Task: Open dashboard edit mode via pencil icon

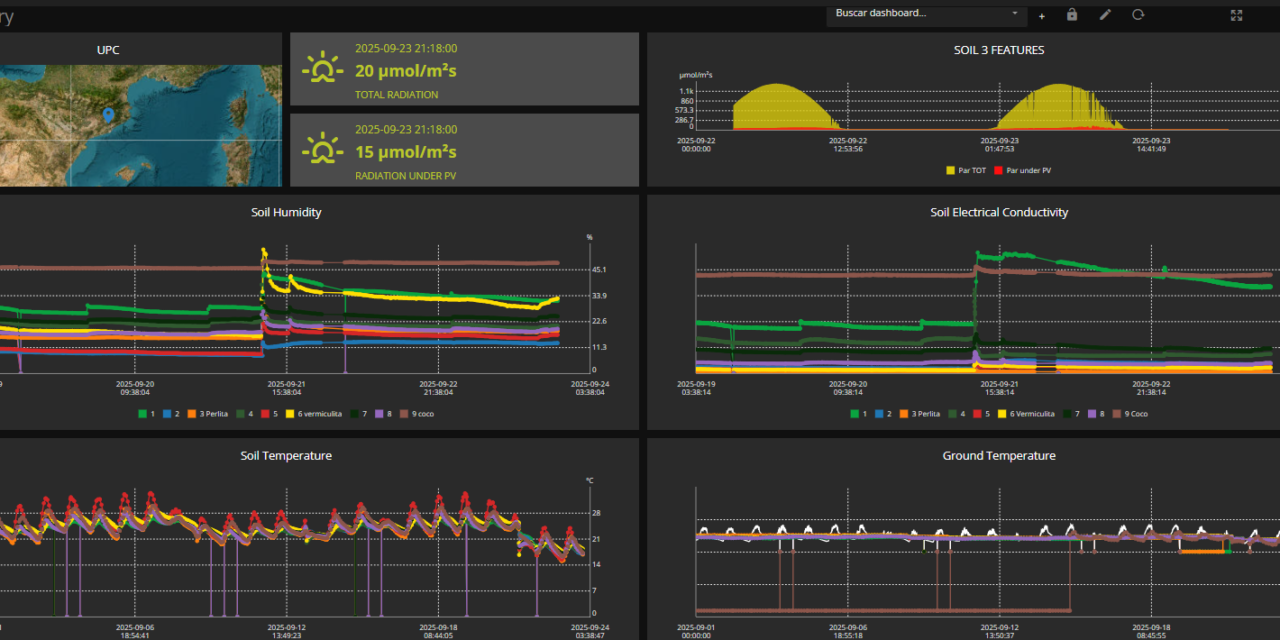Action: tap(1105, 15)
